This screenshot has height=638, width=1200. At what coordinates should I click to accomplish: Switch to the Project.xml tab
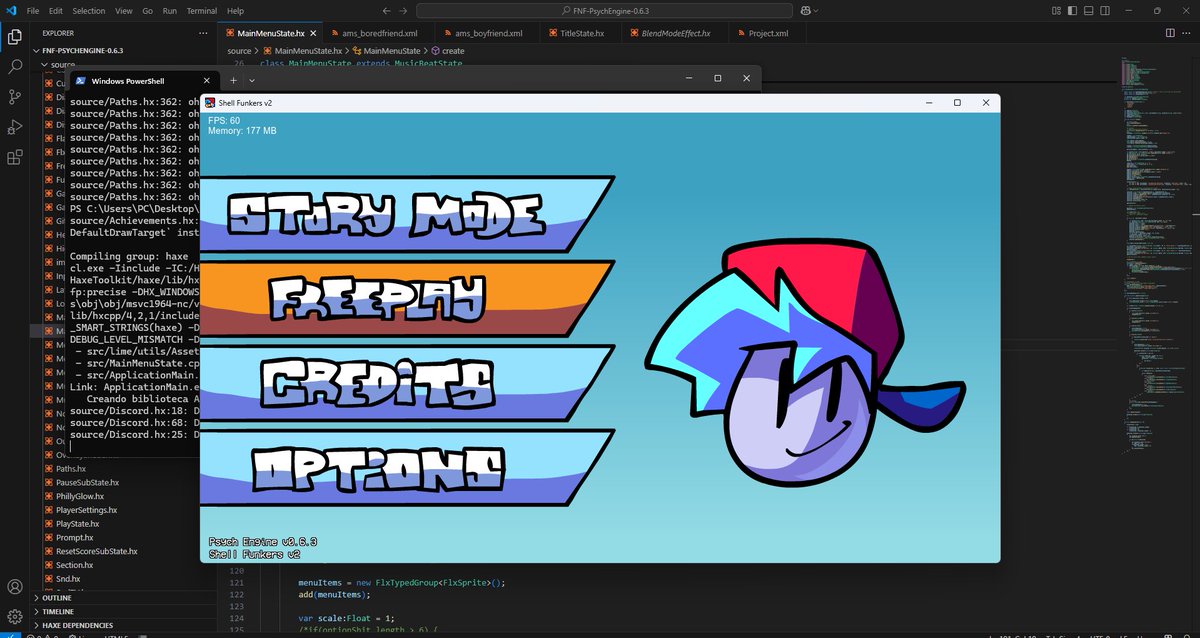[767, 33]
